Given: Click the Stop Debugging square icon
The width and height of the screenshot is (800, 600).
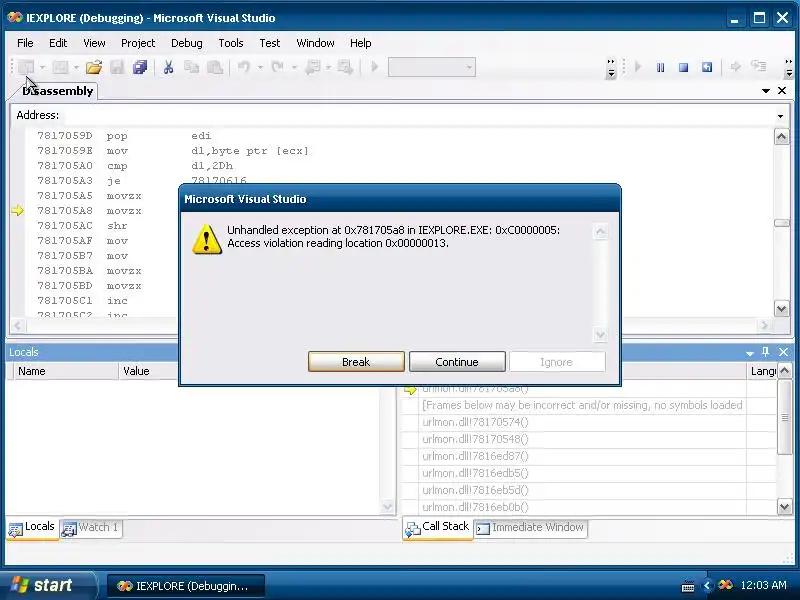Looking at the screenshot, I should pyautogui.click(x=684, y=67).
